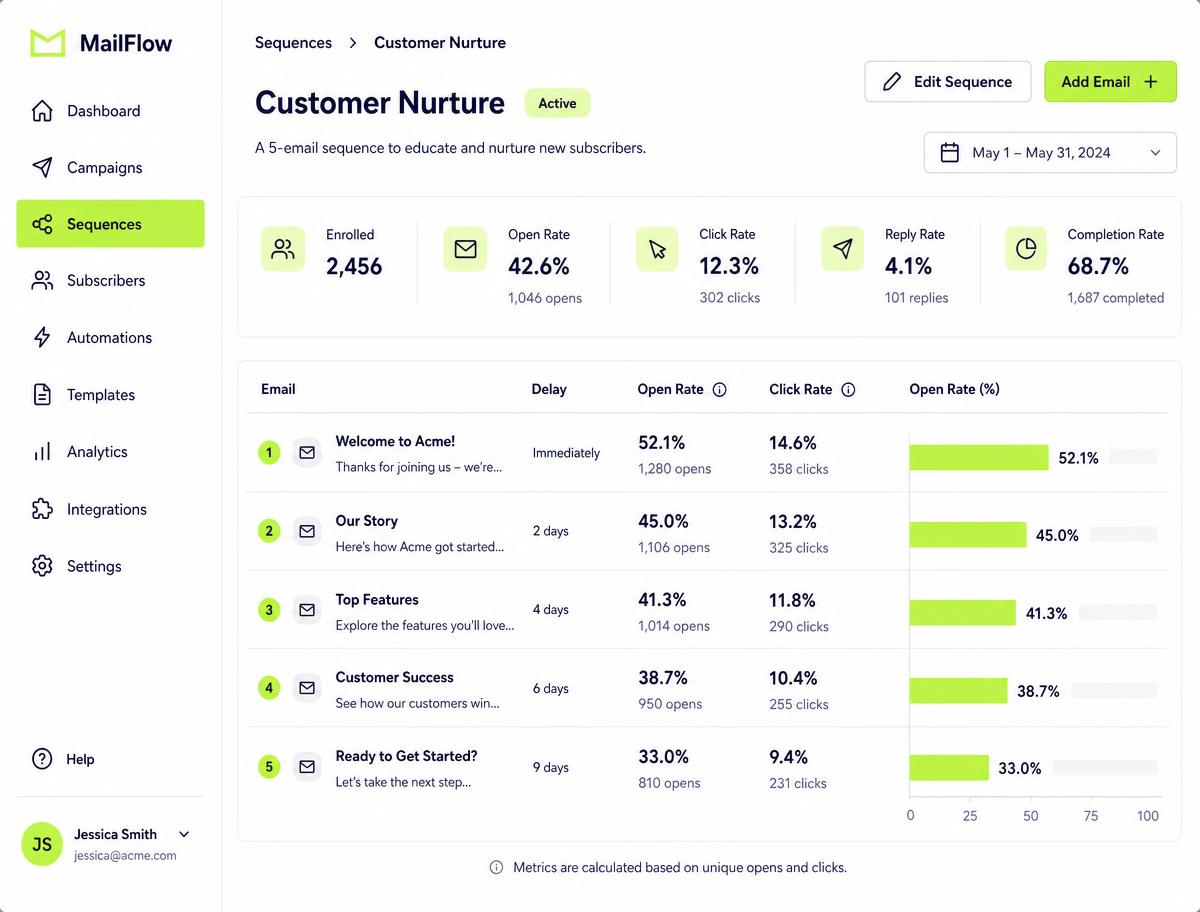Screen dimensions: 1200x912
Task: Click step number 1 badge
Action: [x=269, y=453]
